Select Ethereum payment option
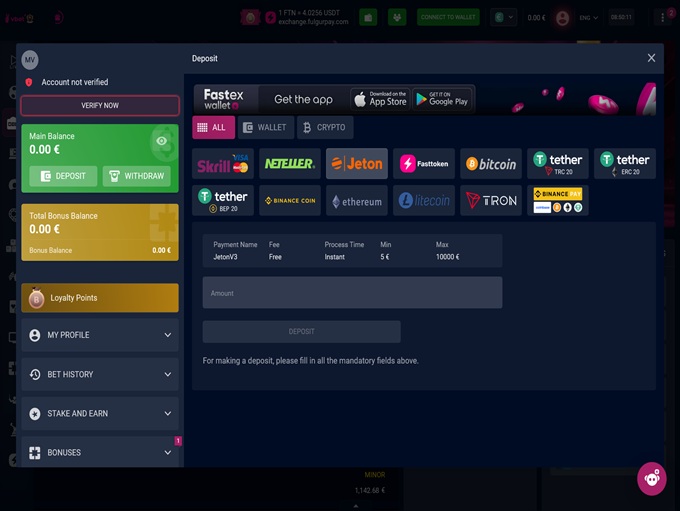 (x=357, y=201)
